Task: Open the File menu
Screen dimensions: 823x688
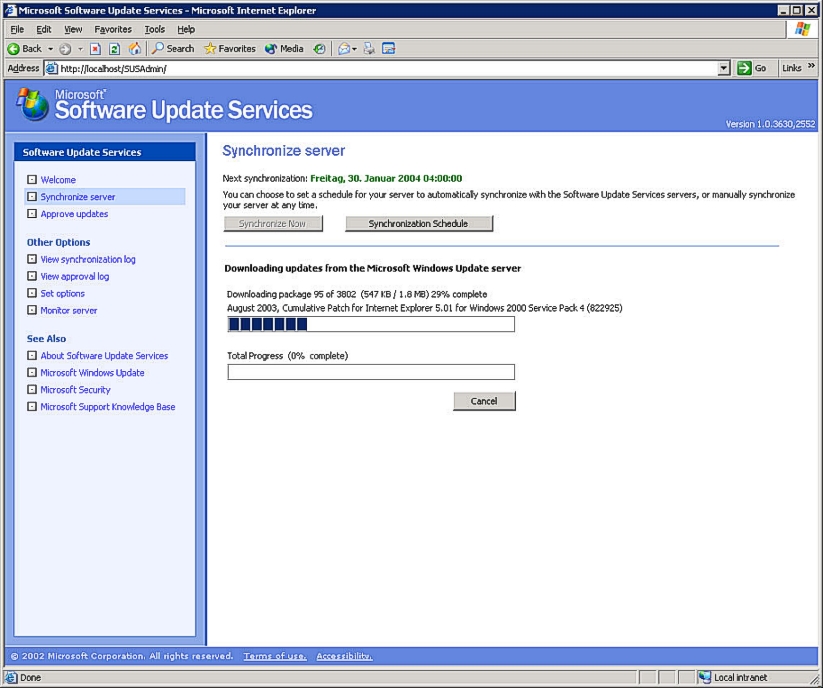Action: (17, 29)
